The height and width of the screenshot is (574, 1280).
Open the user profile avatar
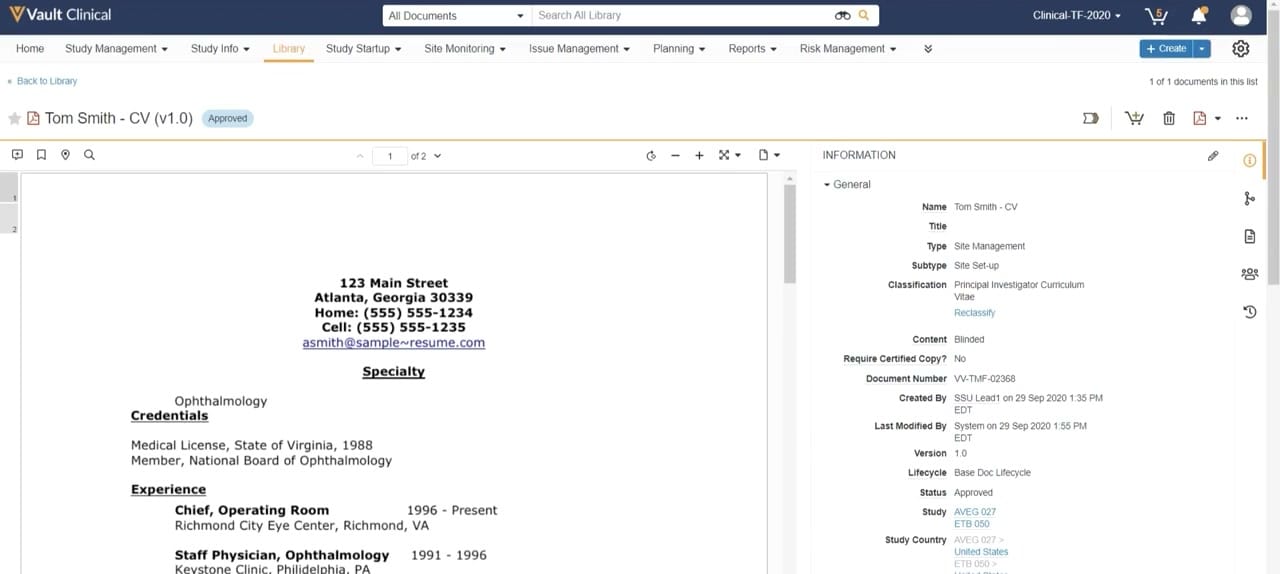pyautogui.click(x=1241, y=15)
